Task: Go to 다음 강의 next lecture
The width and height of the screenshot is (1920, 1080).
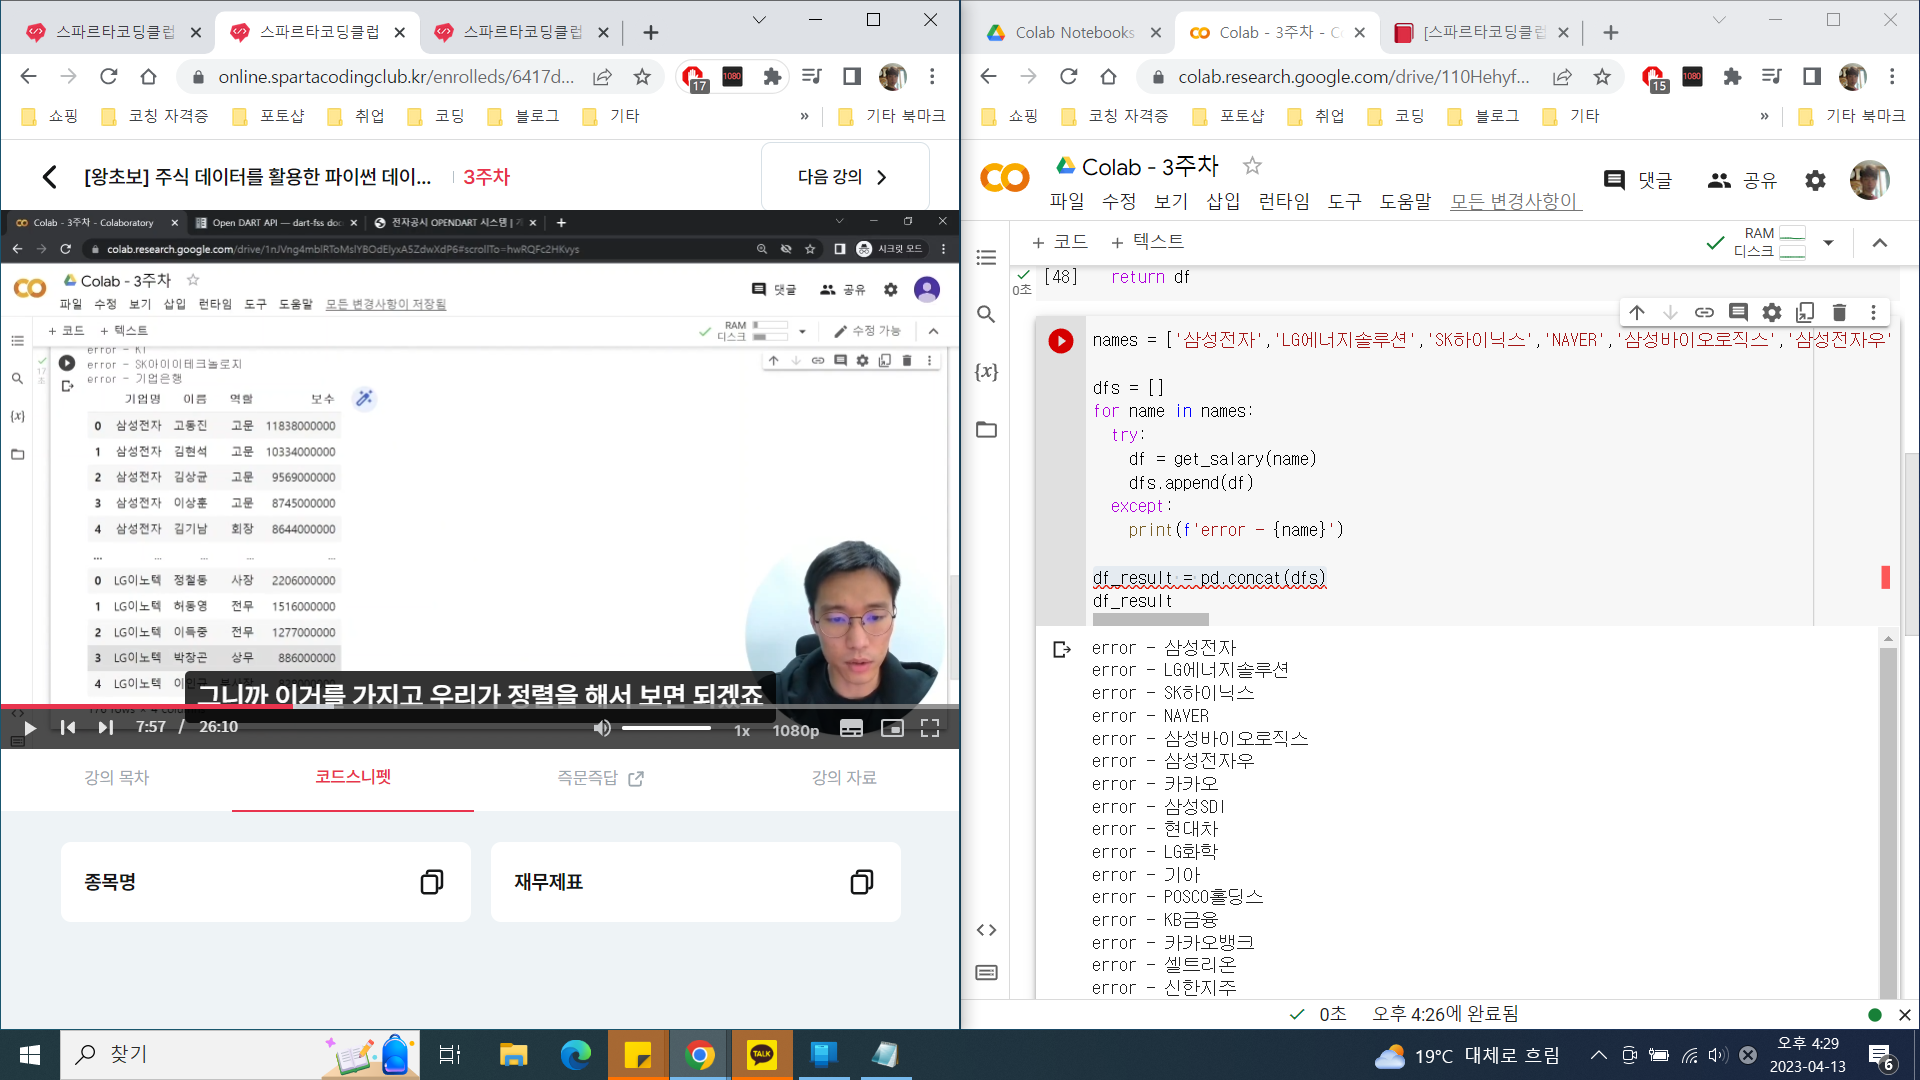Action: pos(845,177)
